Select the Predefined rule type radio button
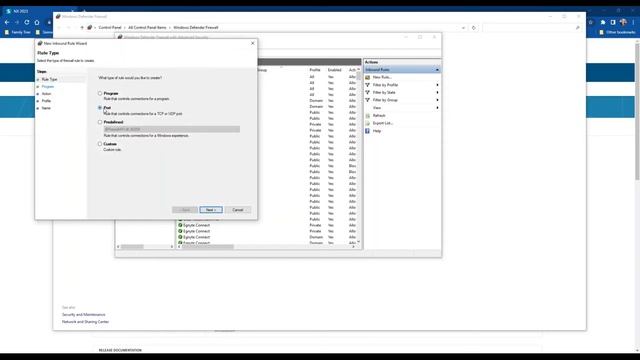Screen dimensions: 640x360 coord(100,122)
